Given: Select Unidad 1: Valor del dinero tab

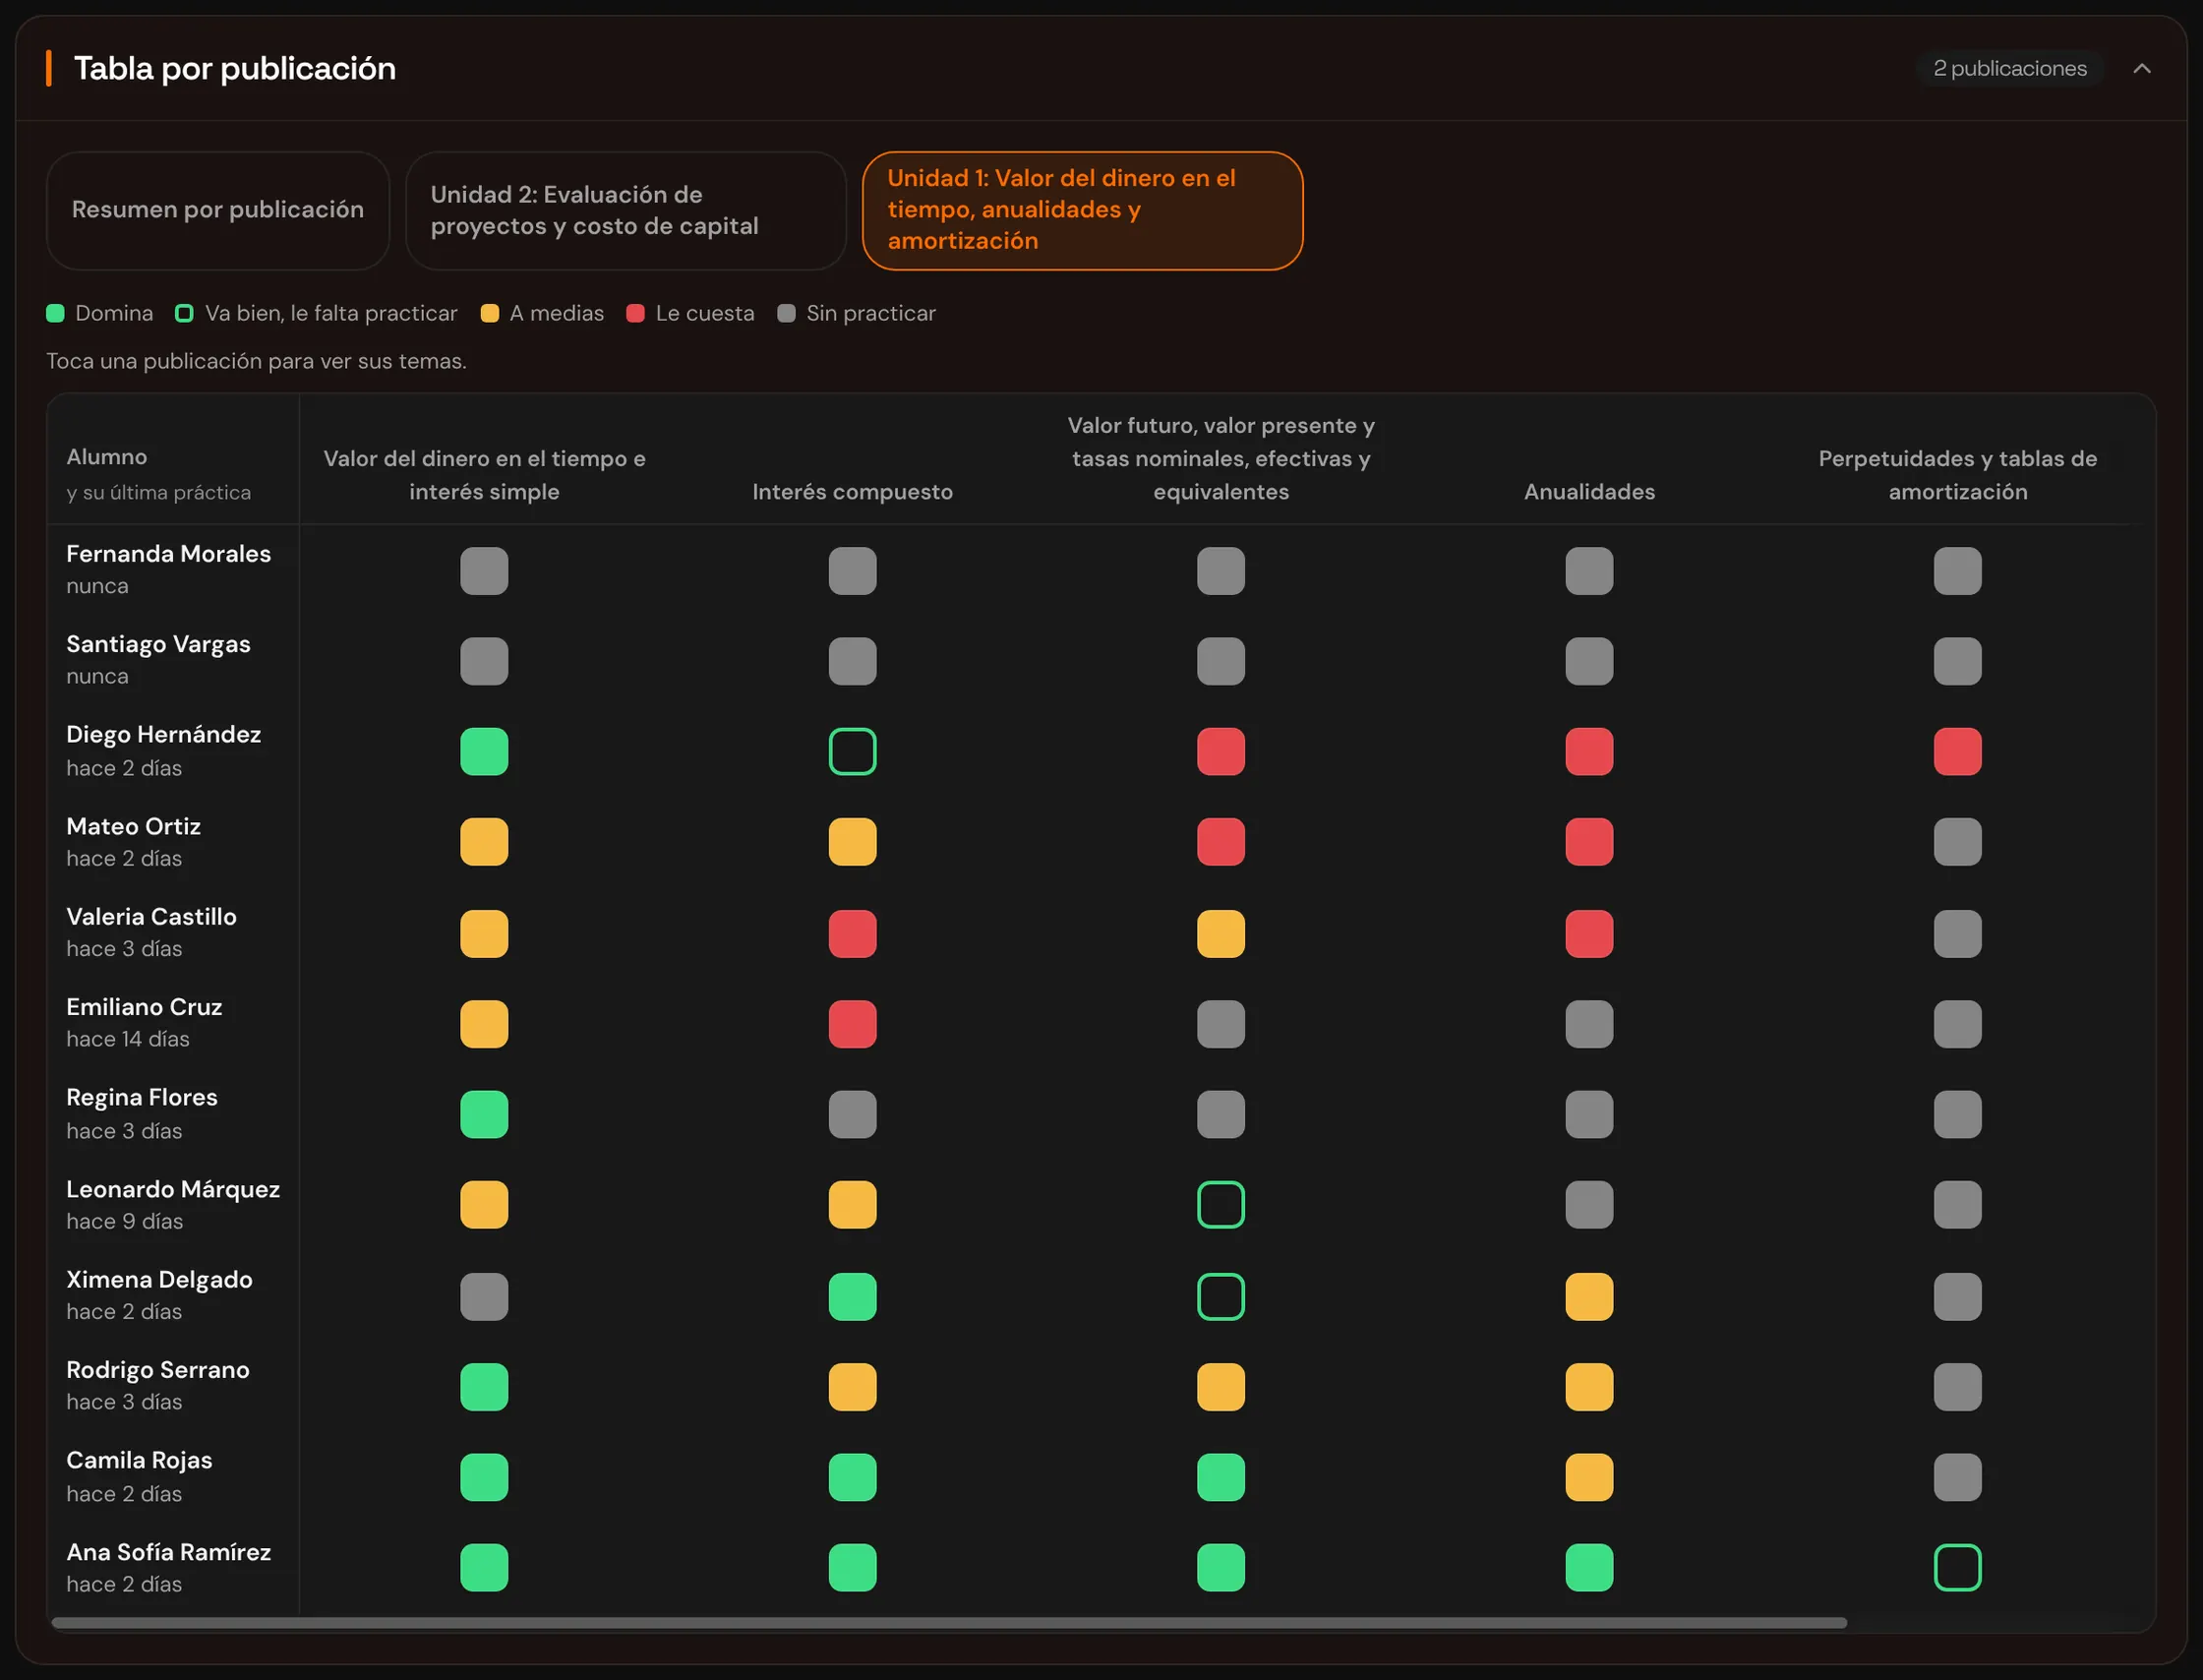Looking at the screenshot, I should tap(1082, 210).
